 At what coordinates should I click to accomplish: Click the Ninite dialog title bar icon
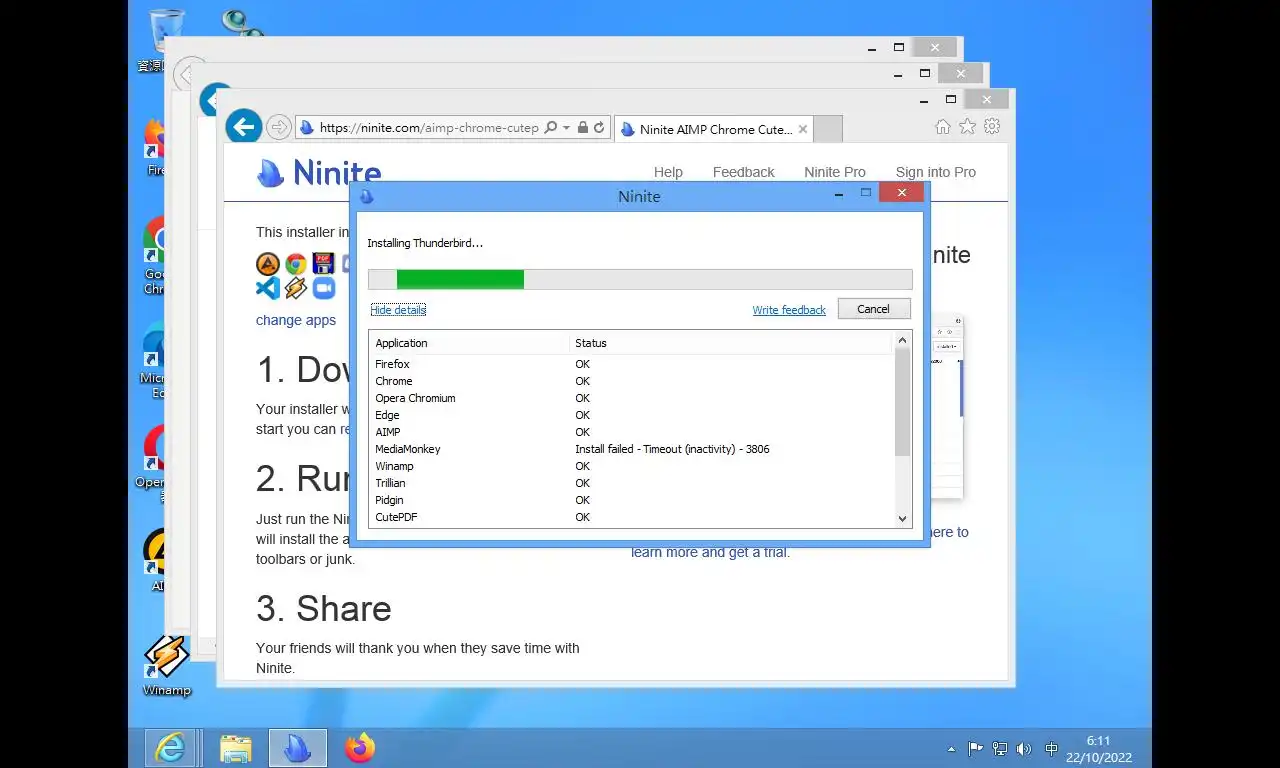(x=366, y=196)
